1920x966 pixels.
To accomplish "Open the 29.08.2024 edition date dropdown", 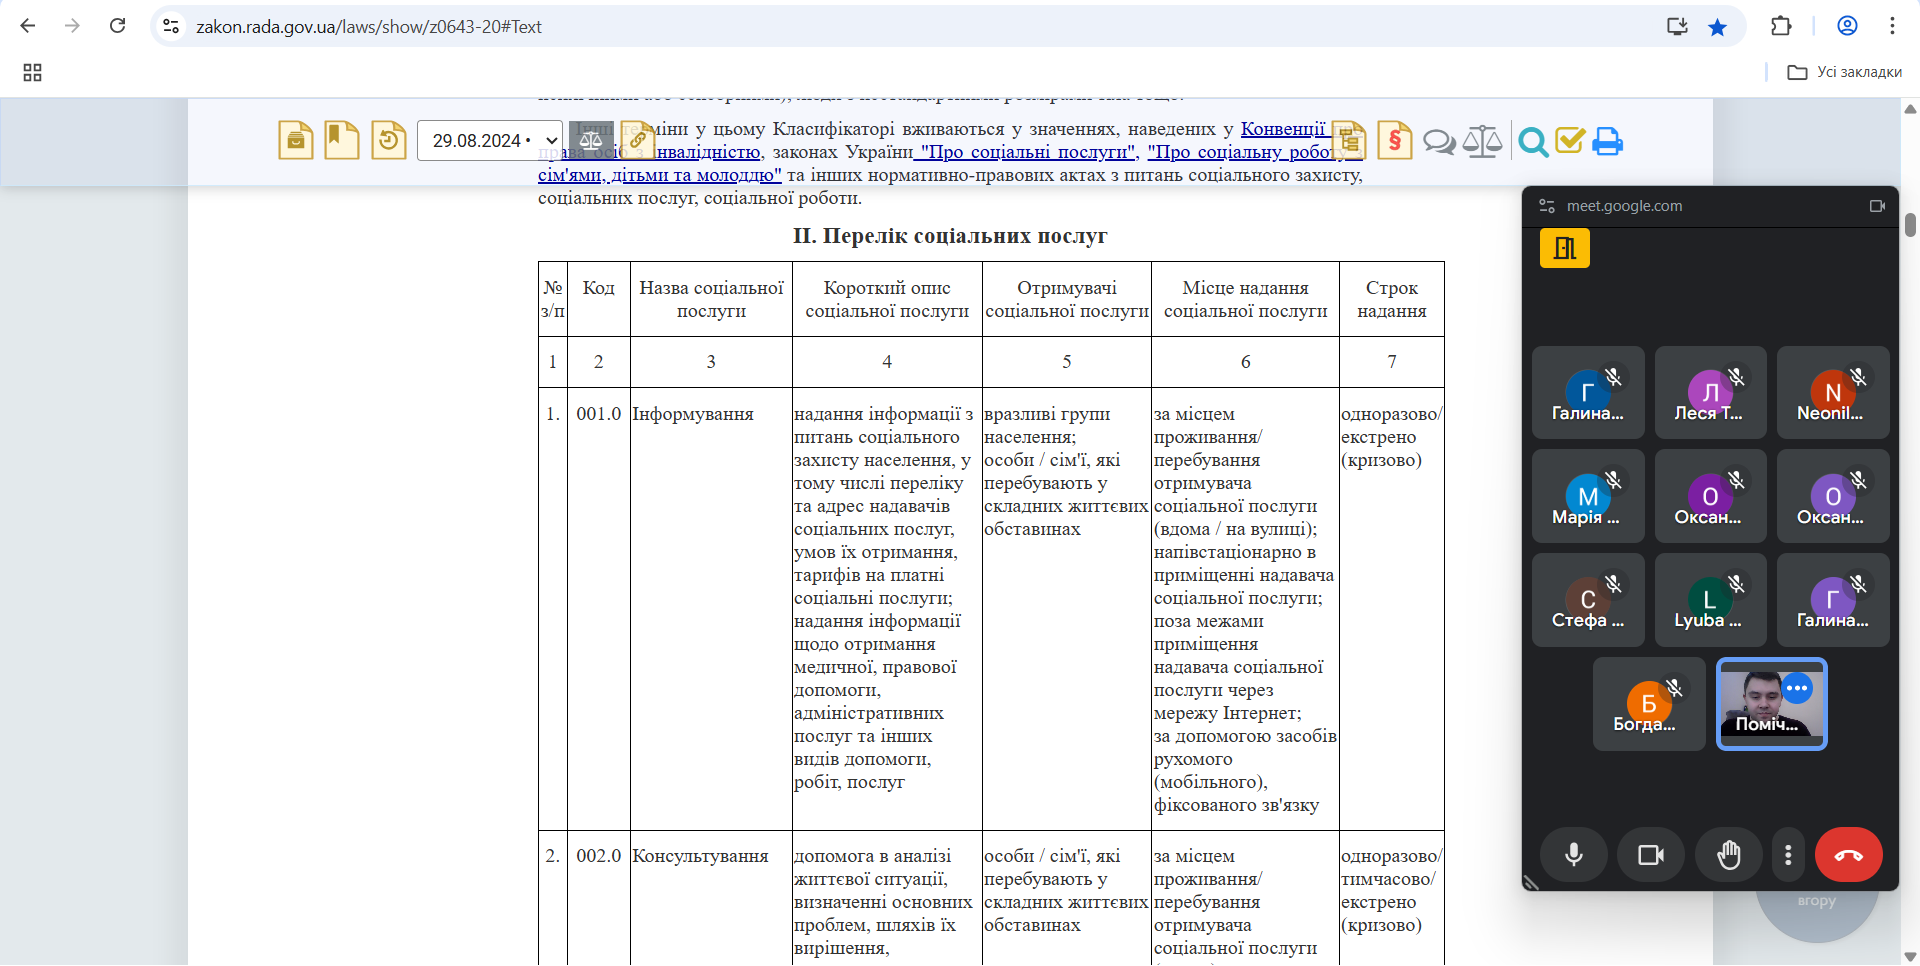I will pyautogui.click(x=490, y=141).
